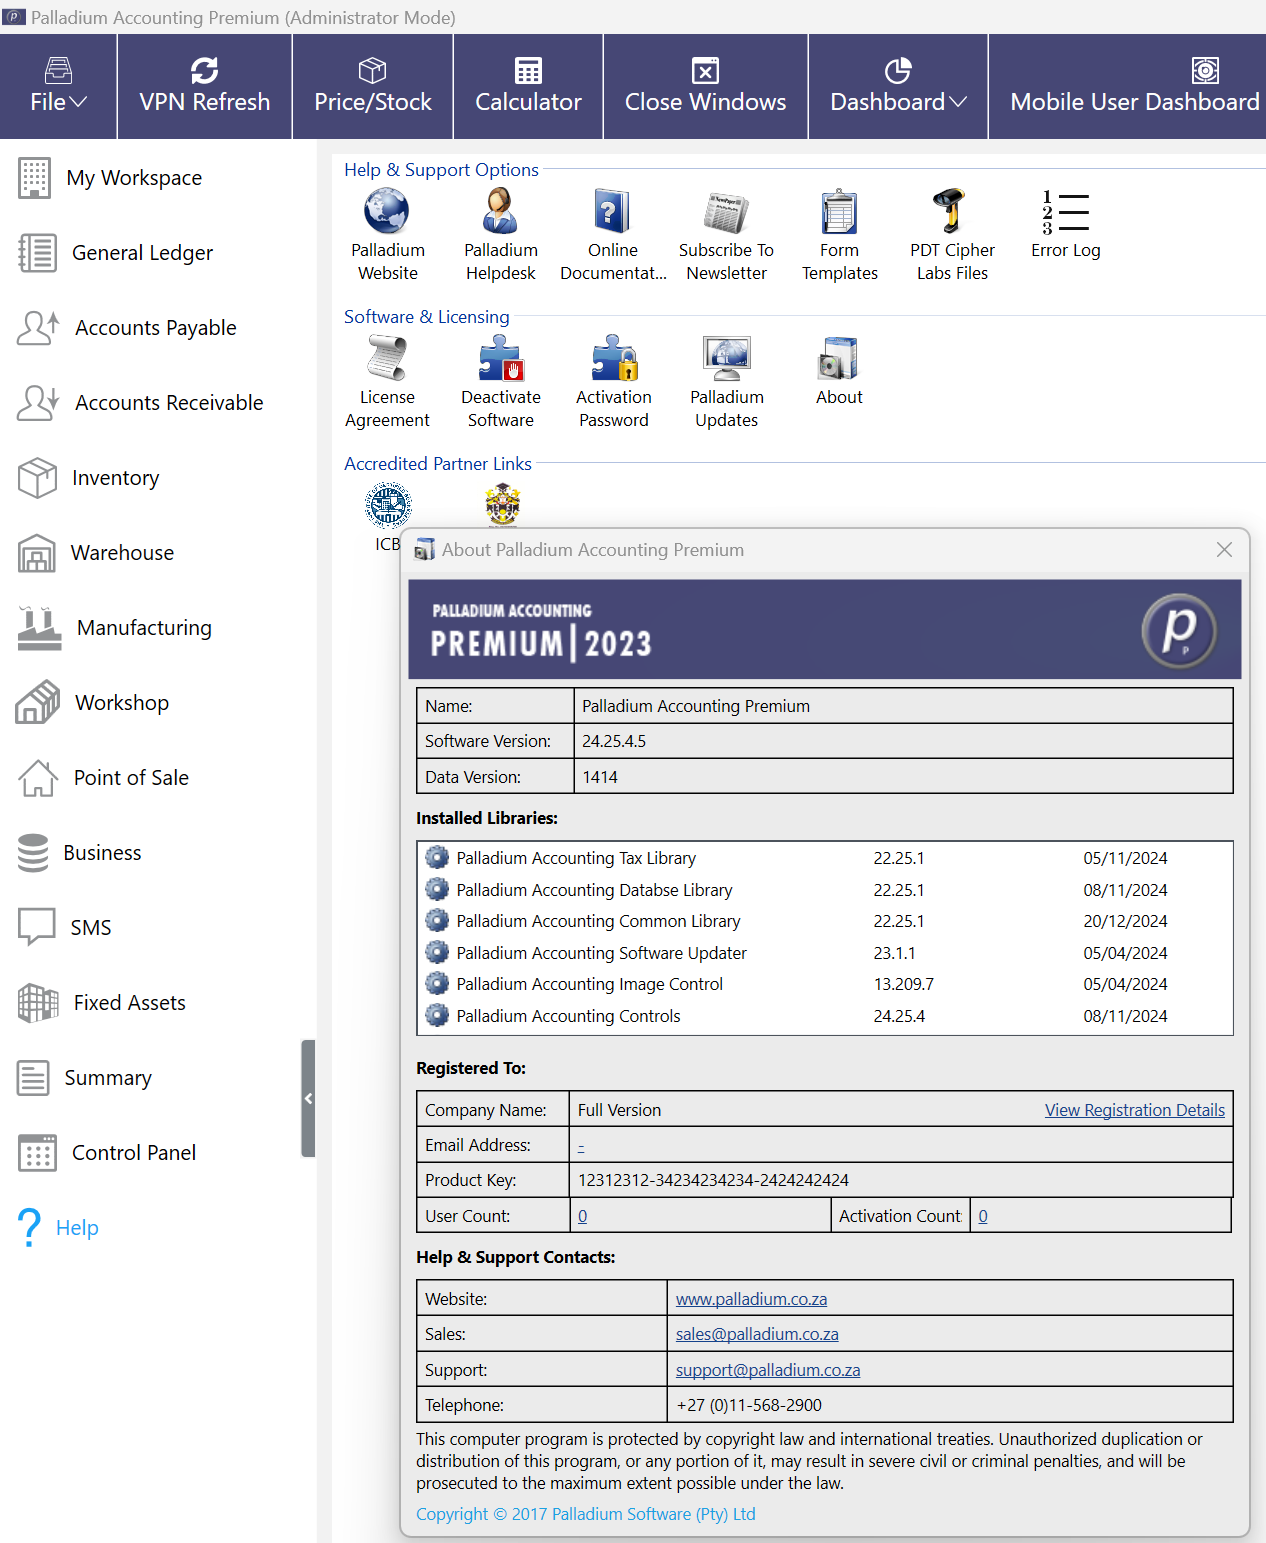Viewport: 1266px width, 1543px height.
Task: Open www.palladium.co.za website link
Action: pos(751,1299)
